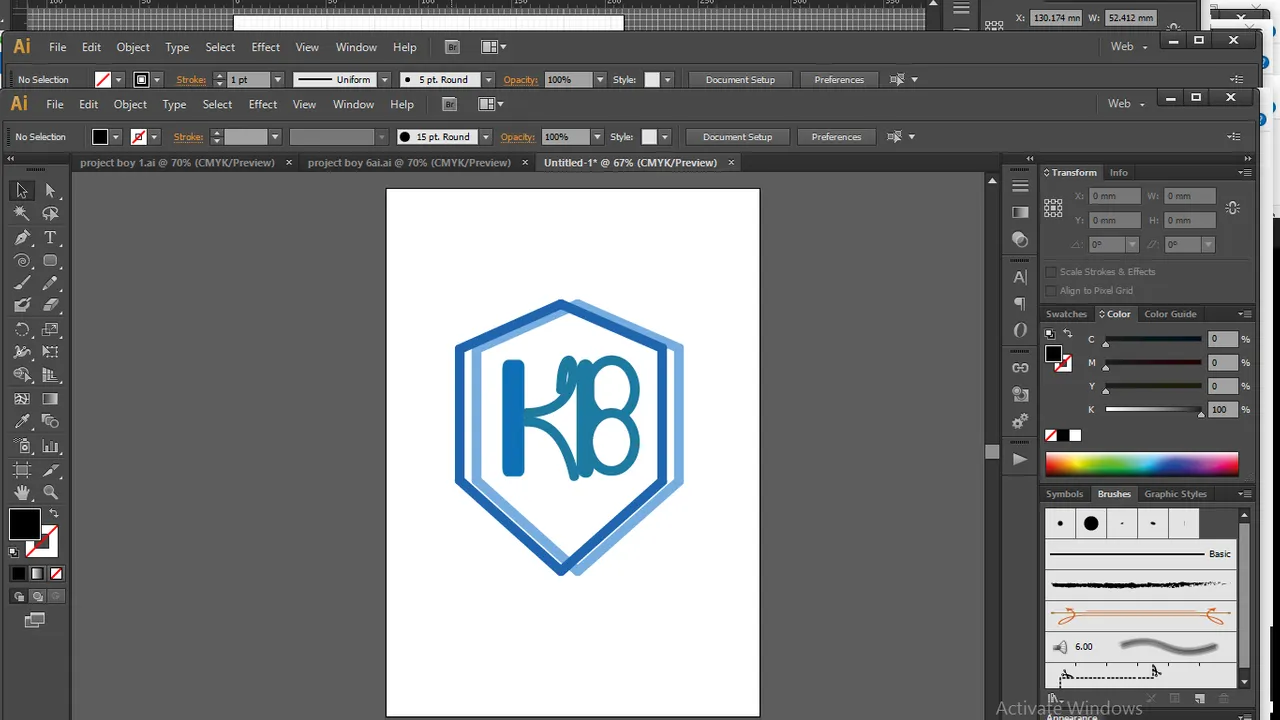Select the Scale tool
This screenshot has width=1280, height=720.
click(51, 329)
